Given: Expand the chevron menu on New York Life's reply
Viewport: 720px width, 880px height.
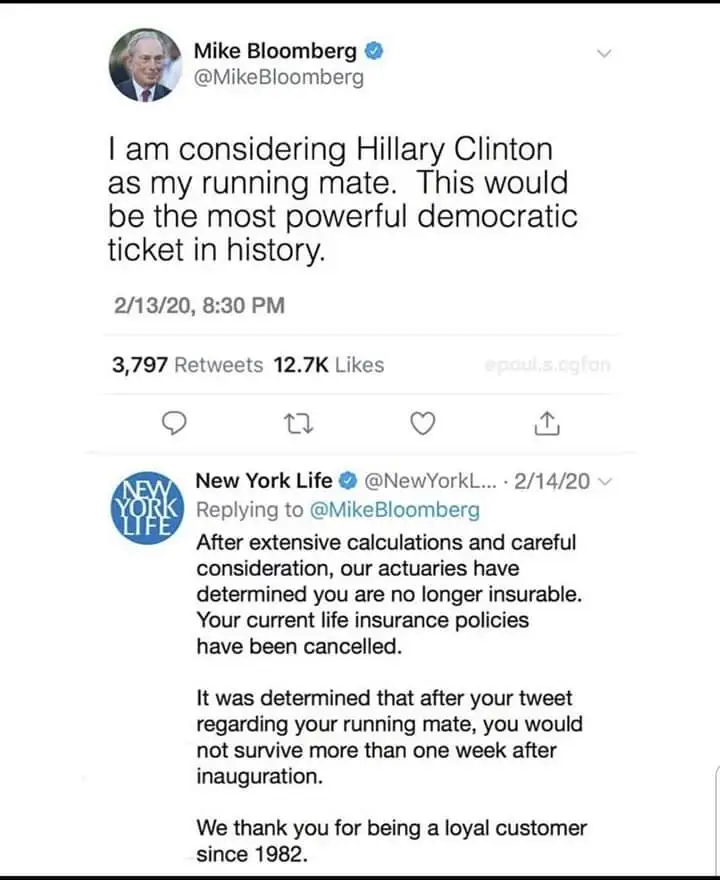Looking at the screenshot, I should [x=603, y=481].
